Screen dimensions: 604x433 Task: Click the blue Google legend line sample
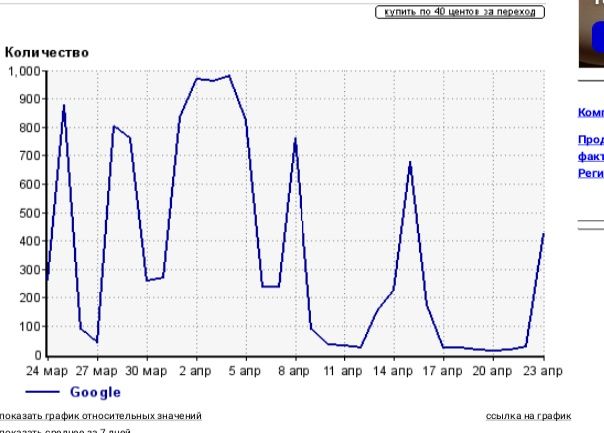click(43, 392)
